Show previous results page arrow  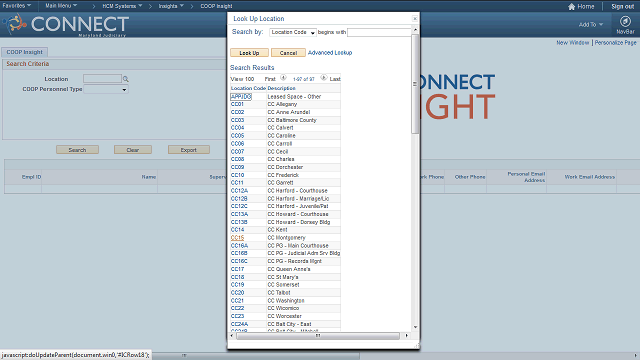click(x=283, y=78)
